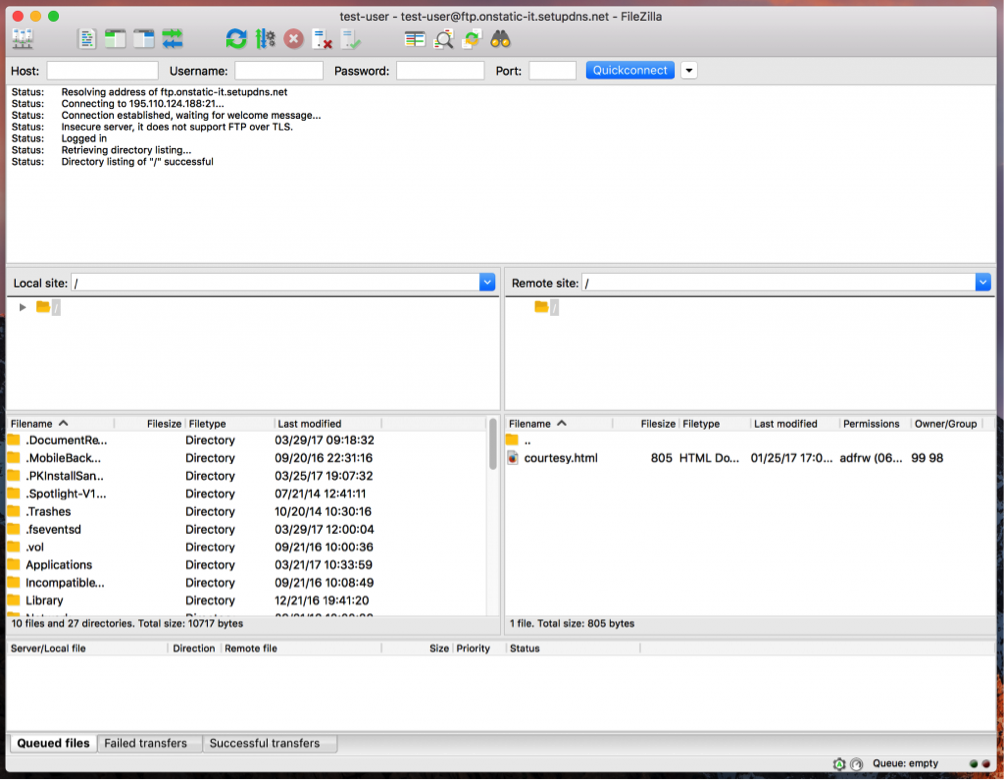
Task: Click 'Queue: empty' status text
Action: pyautogui.click(x=905, y=763)
